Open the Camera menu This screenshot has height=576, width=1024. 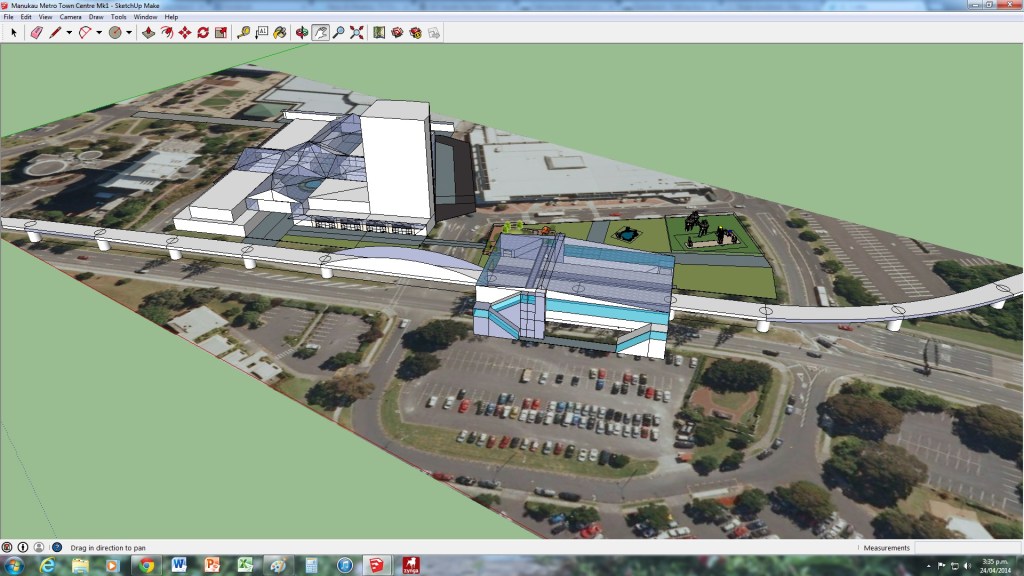[x=70, y=17]
